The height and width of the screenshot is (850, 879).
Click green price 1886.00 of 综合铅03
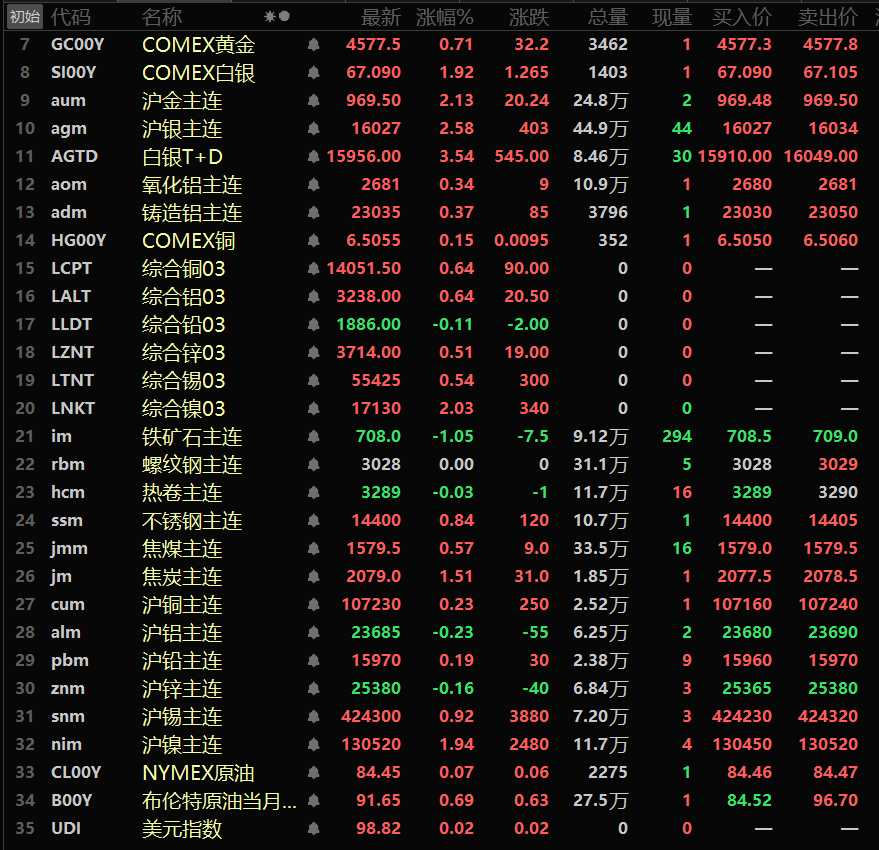(x=368, y=325)
